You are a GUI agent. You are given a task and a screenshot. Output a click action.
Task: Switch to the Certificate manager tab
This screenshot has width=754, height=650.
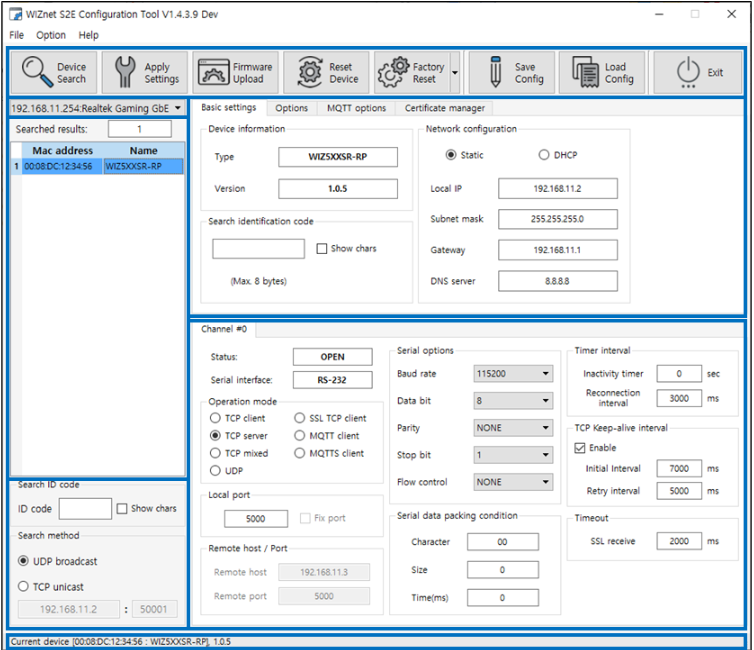pos(444,108)
